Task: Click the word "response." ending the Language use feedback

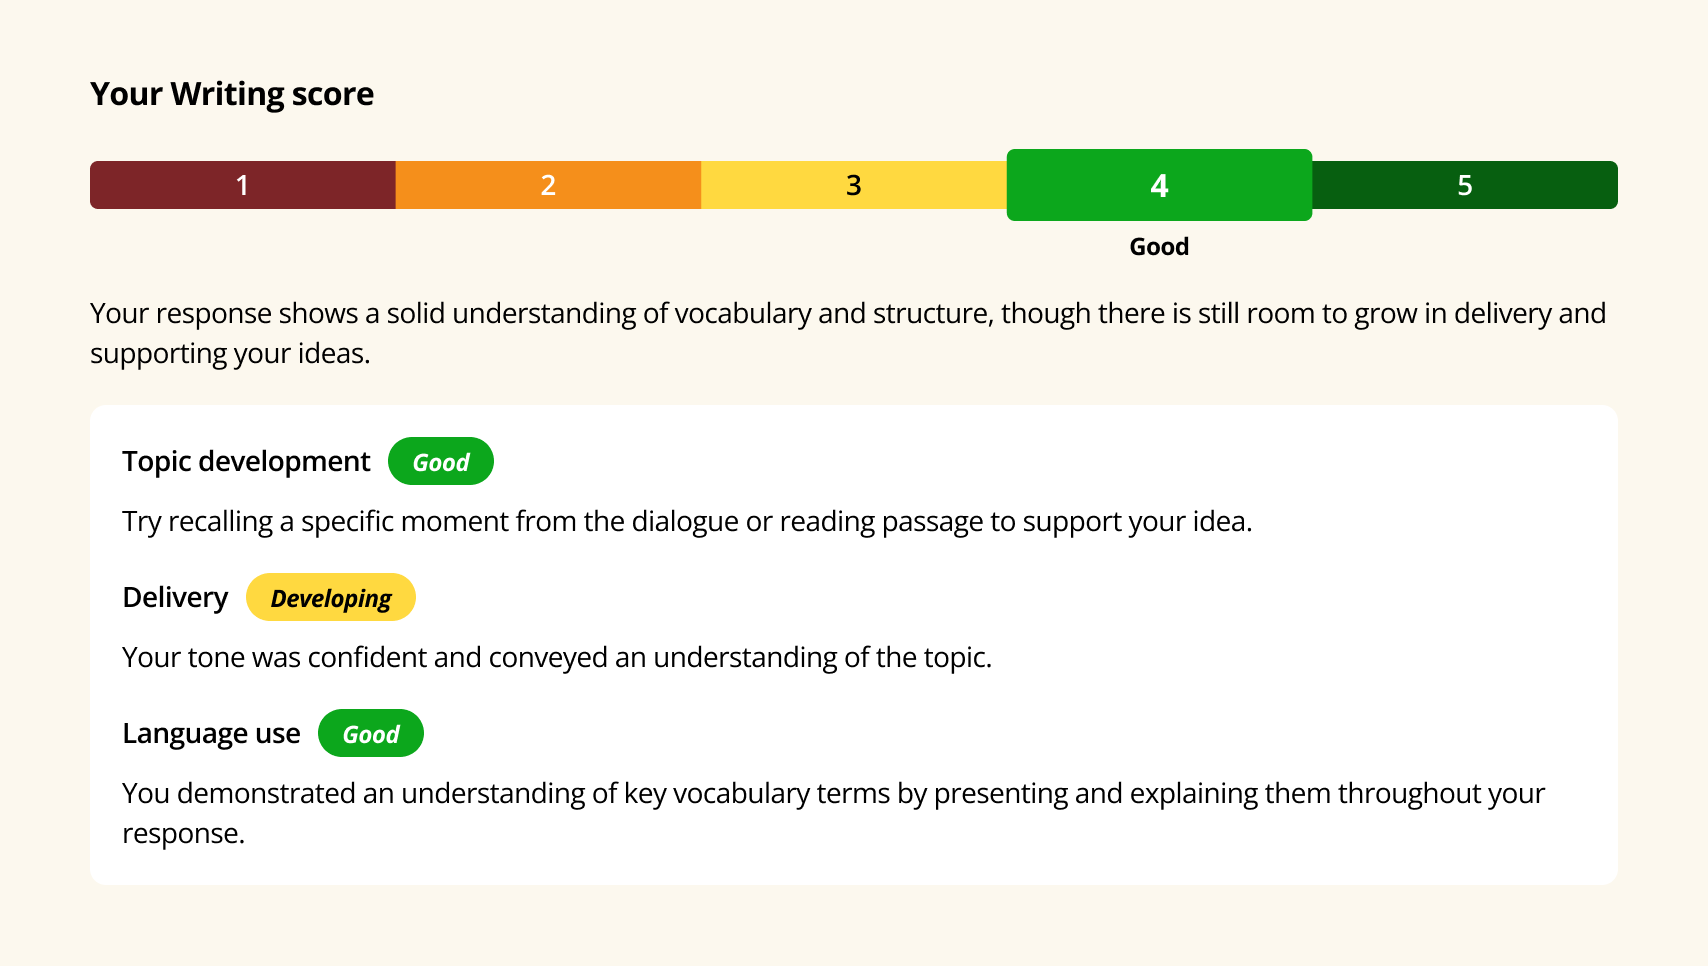Action: point(184,834)
